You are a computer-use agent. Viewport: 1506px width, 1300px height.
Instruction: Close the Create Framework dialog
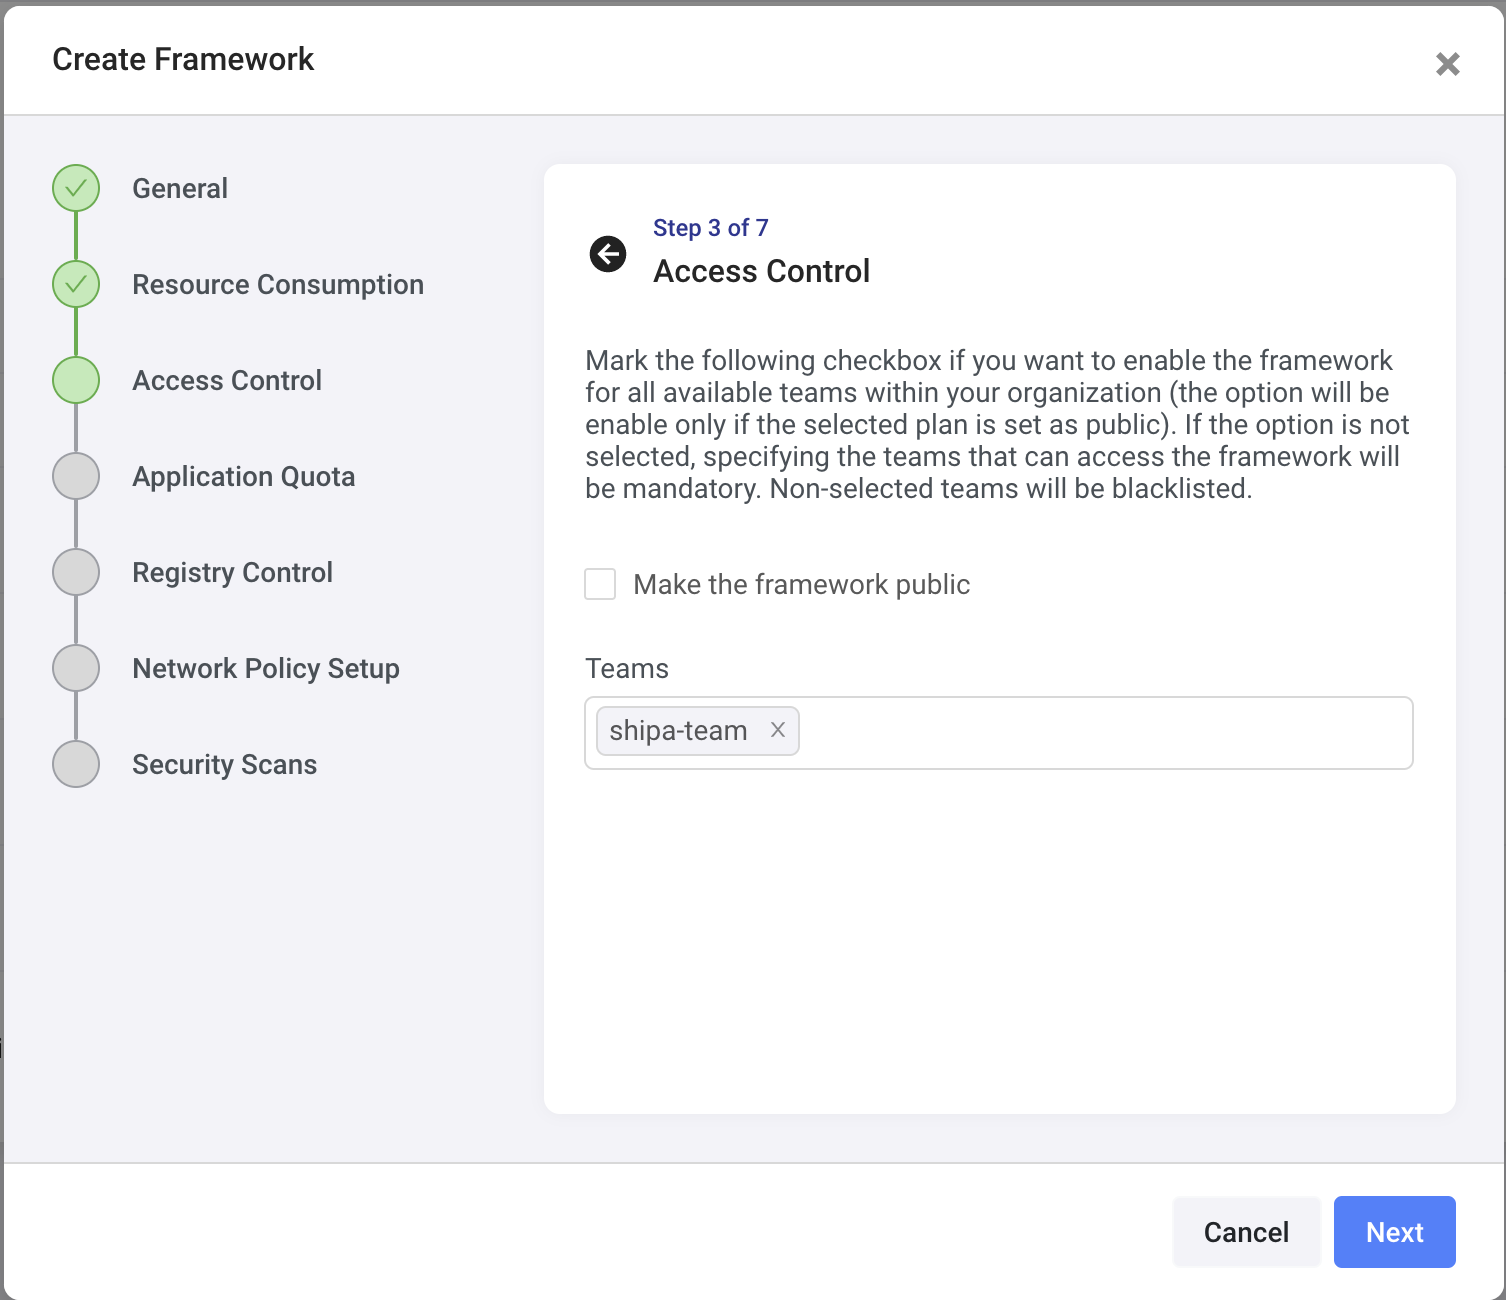pos(1447,64)
